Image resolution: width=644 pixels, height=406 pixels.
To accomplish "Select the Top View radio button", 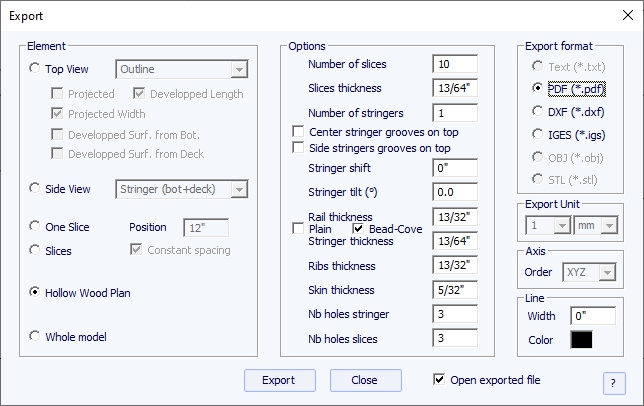I will click(x=34, y=68).
